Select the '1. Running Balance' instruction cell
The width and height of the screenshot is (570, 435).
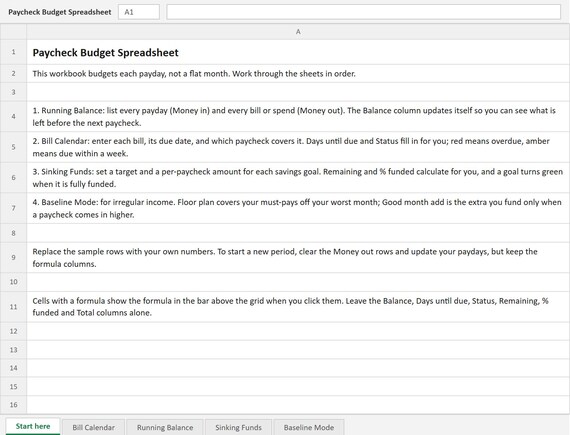tap(298, 116)
